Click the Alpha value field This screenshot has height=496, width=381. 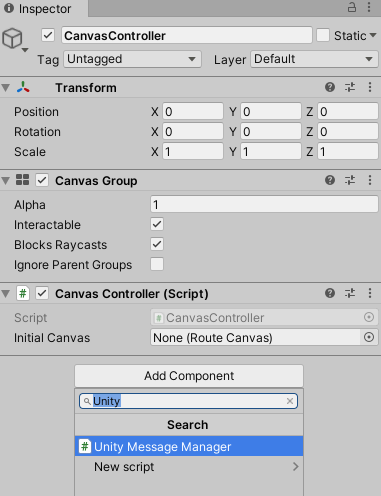(264, 204)
